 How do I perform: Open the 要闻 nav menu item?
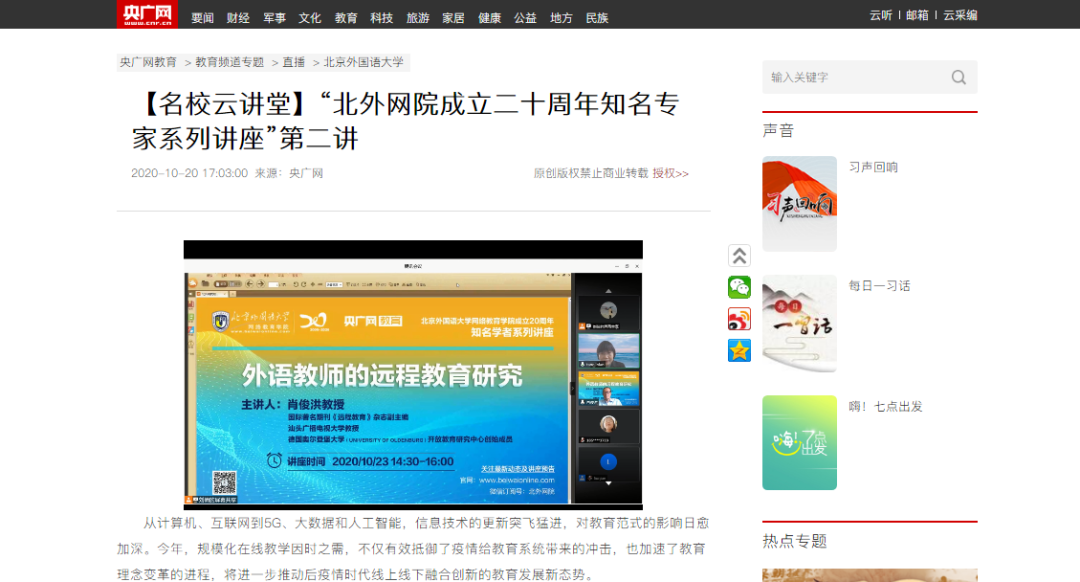(202, 18)
